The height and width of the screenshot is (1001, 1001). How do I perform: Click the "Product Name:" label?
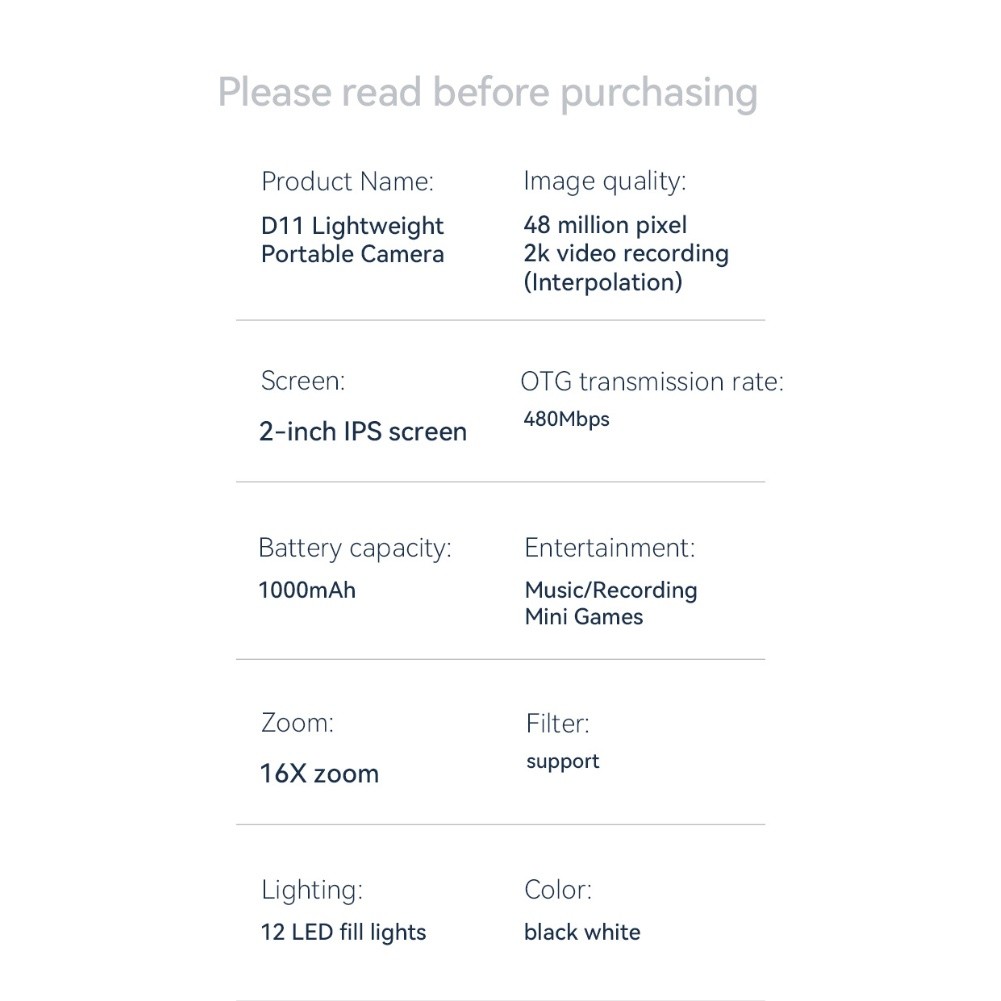point(347,182)
